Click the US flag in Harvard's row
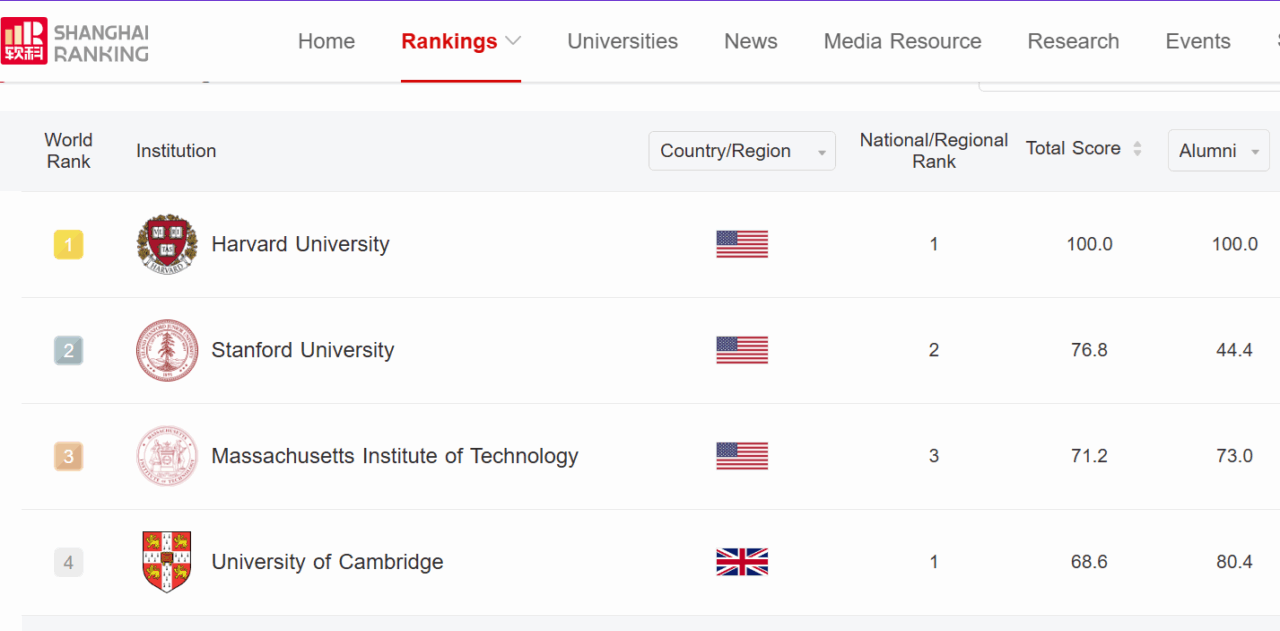 [x=742, y=244]
